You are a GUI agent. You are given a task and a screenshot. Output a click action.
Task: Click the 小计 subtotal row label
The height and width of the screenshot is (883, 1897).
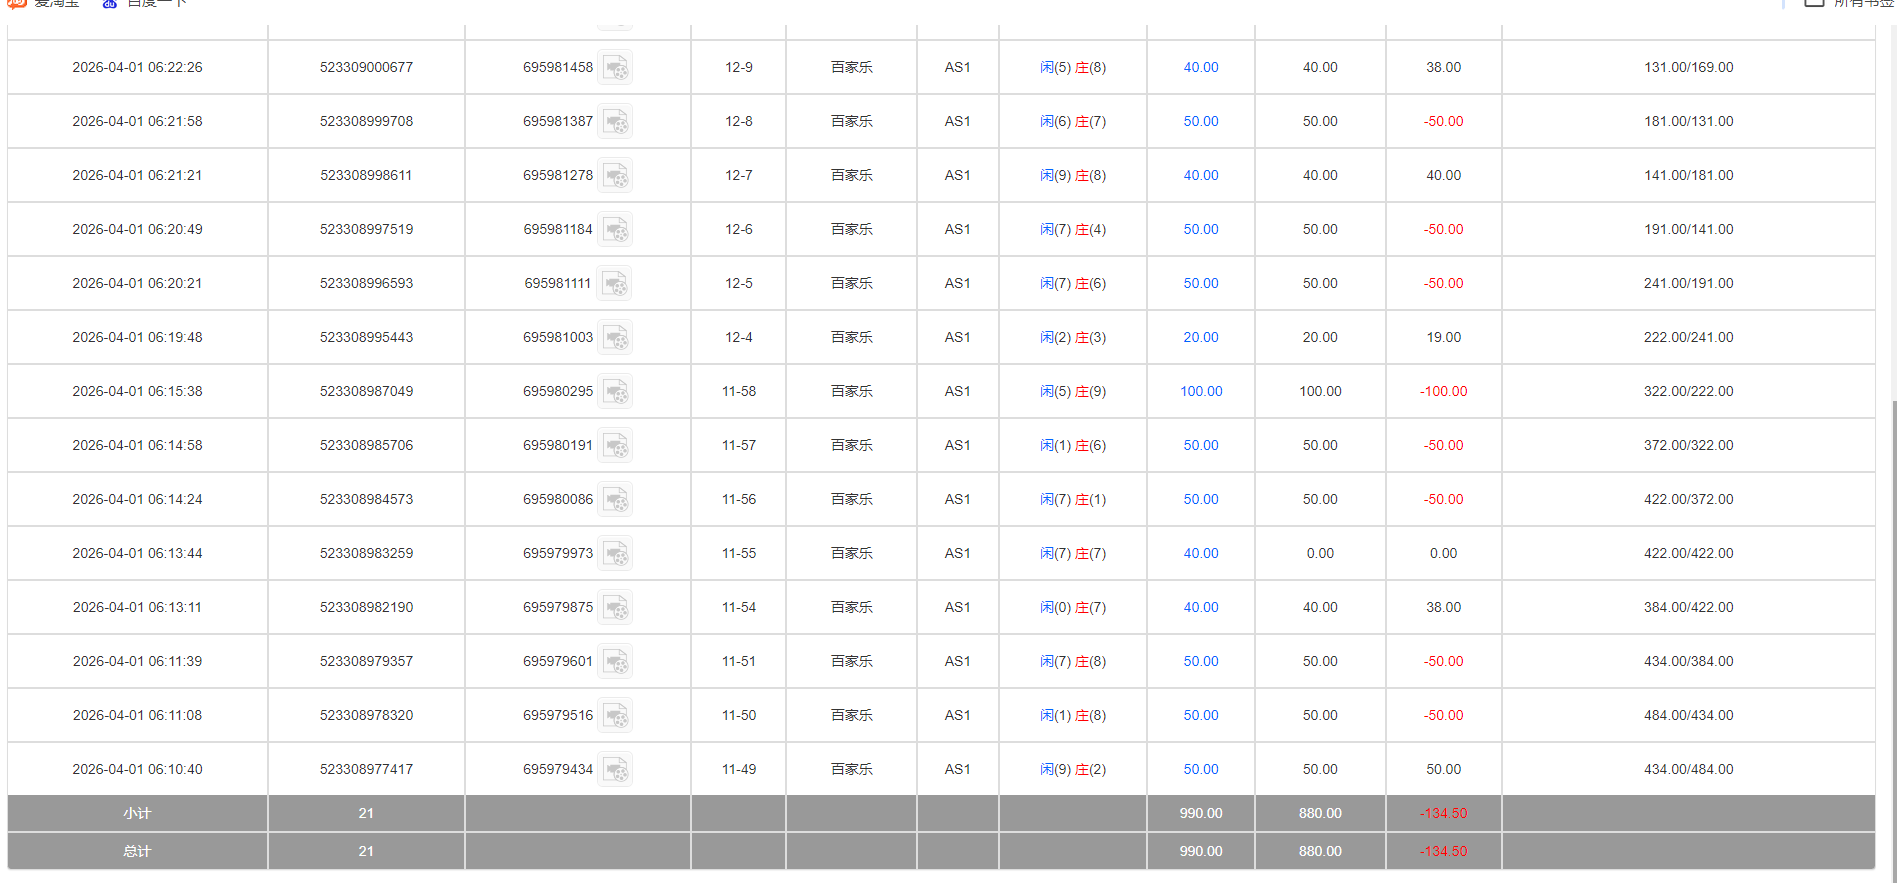click(137, 814)
